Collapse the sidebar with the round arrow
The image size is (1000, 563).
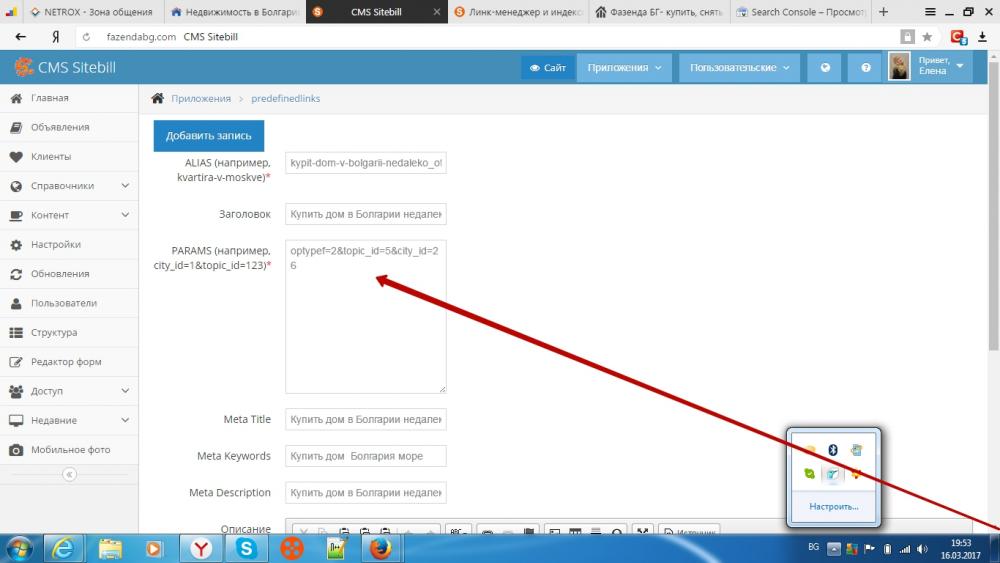[70, 474]
